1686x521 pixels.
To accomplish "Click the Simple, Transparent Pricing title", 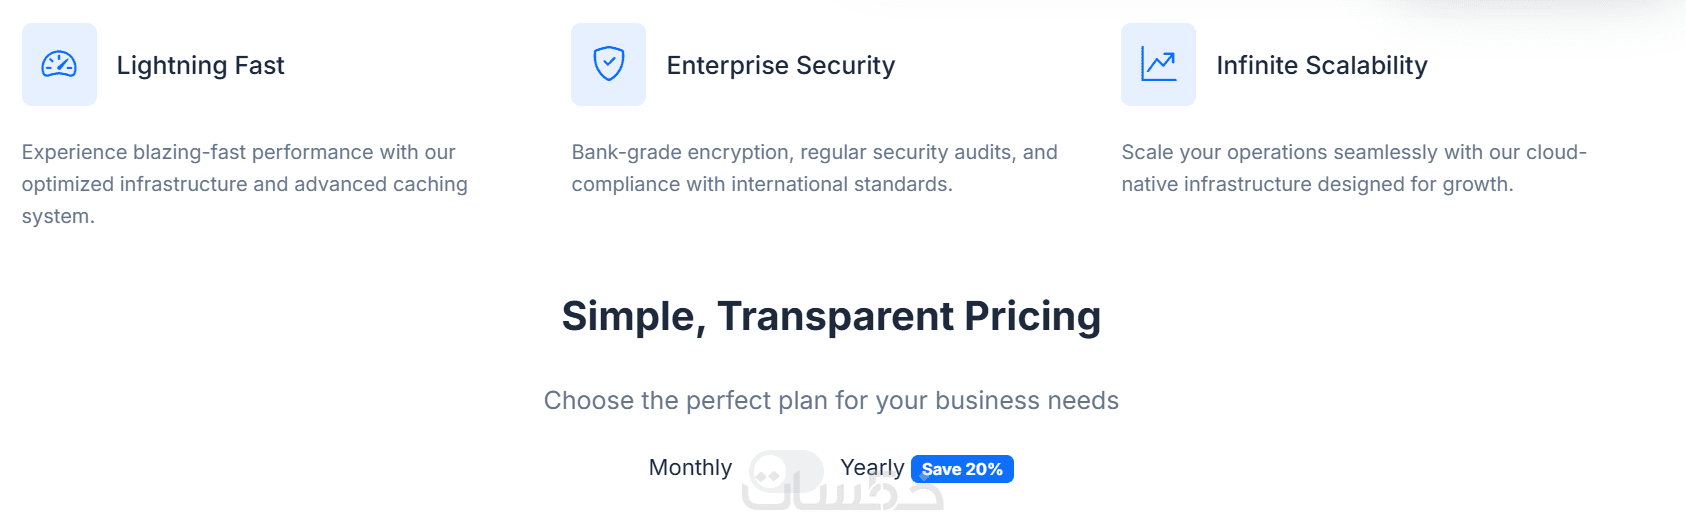I will 831,316.
